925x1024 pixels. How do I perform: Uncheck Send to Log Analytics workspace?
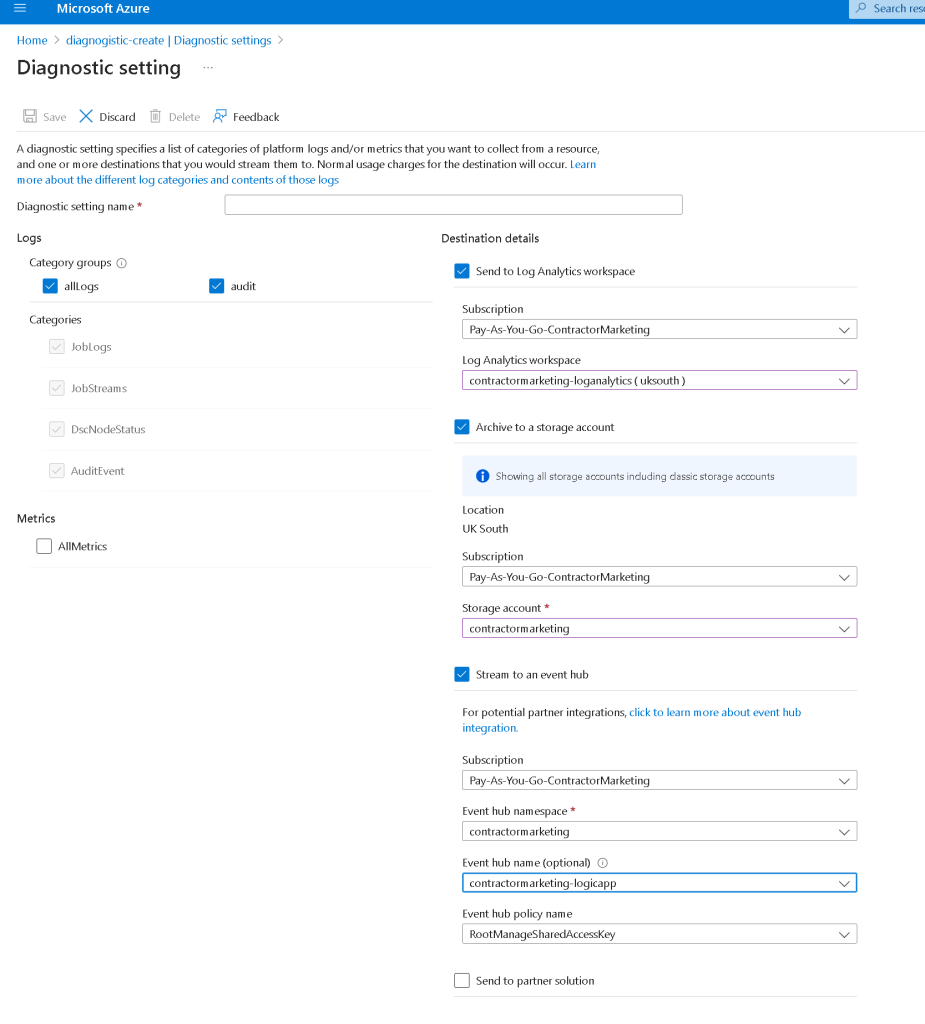tap(462, 271)
